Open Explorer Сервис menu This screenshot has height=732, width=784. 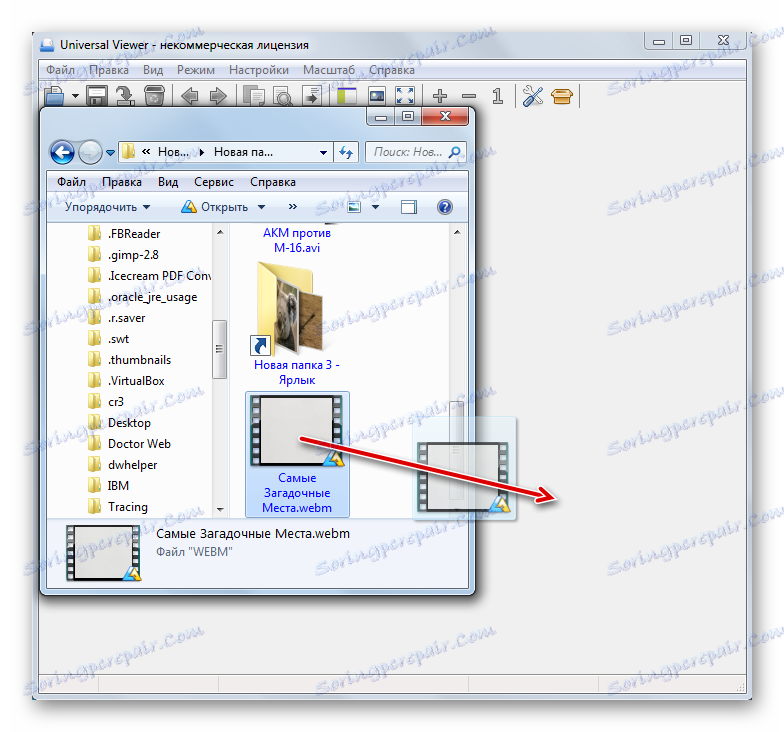point(214,182)
